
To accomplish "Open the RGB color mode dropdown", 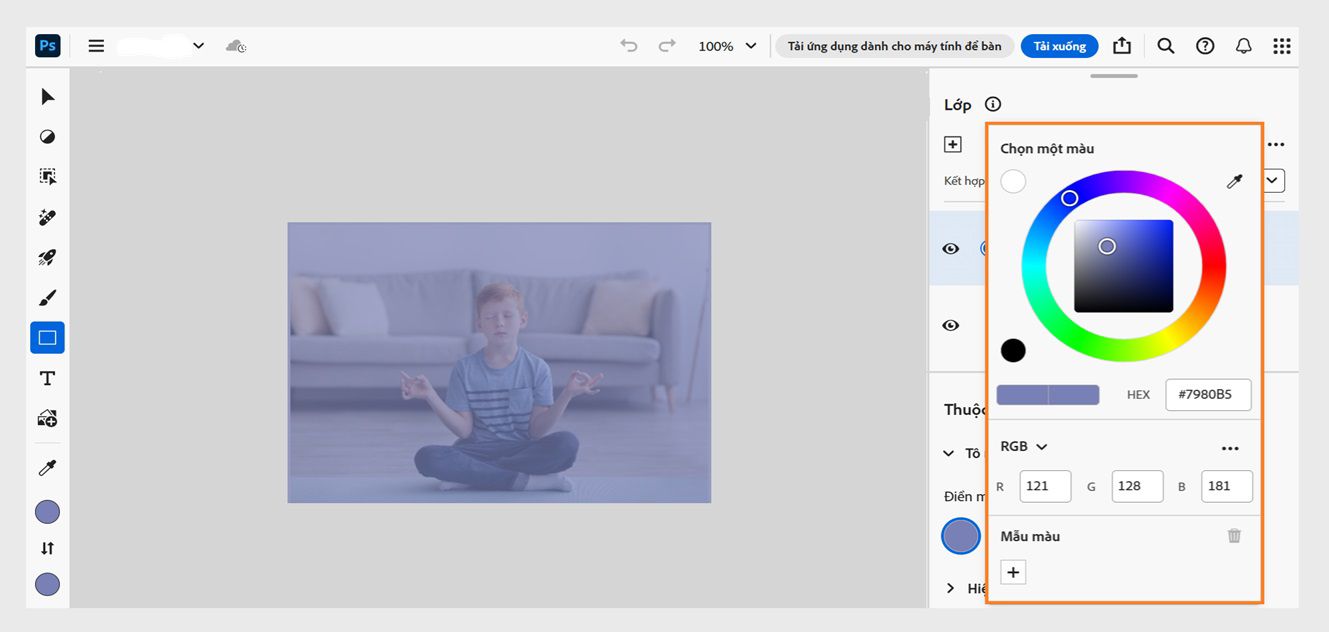I will click(x=1023, y=447).
